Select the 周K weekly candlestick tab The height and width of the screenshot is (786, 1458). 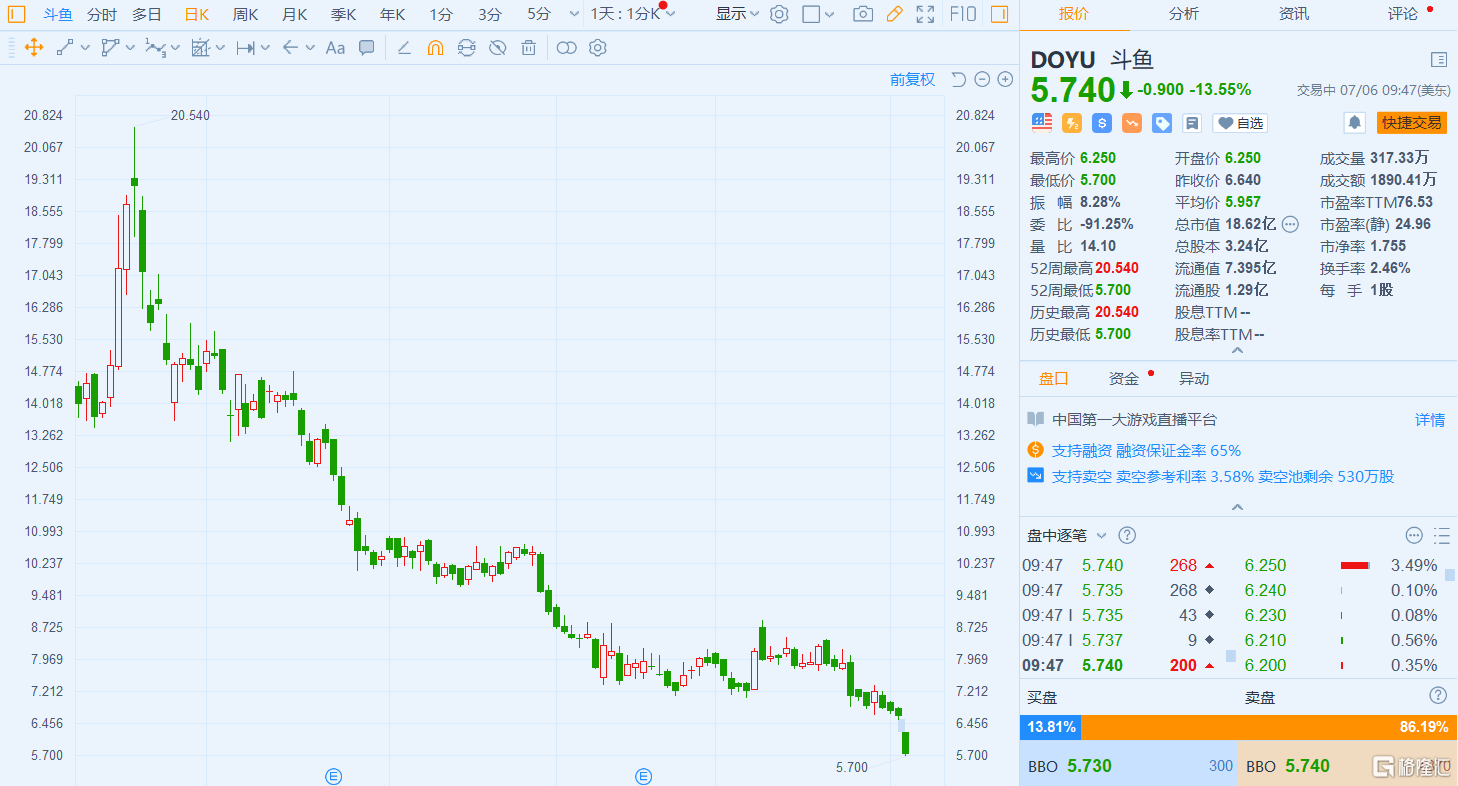(245, 14)
